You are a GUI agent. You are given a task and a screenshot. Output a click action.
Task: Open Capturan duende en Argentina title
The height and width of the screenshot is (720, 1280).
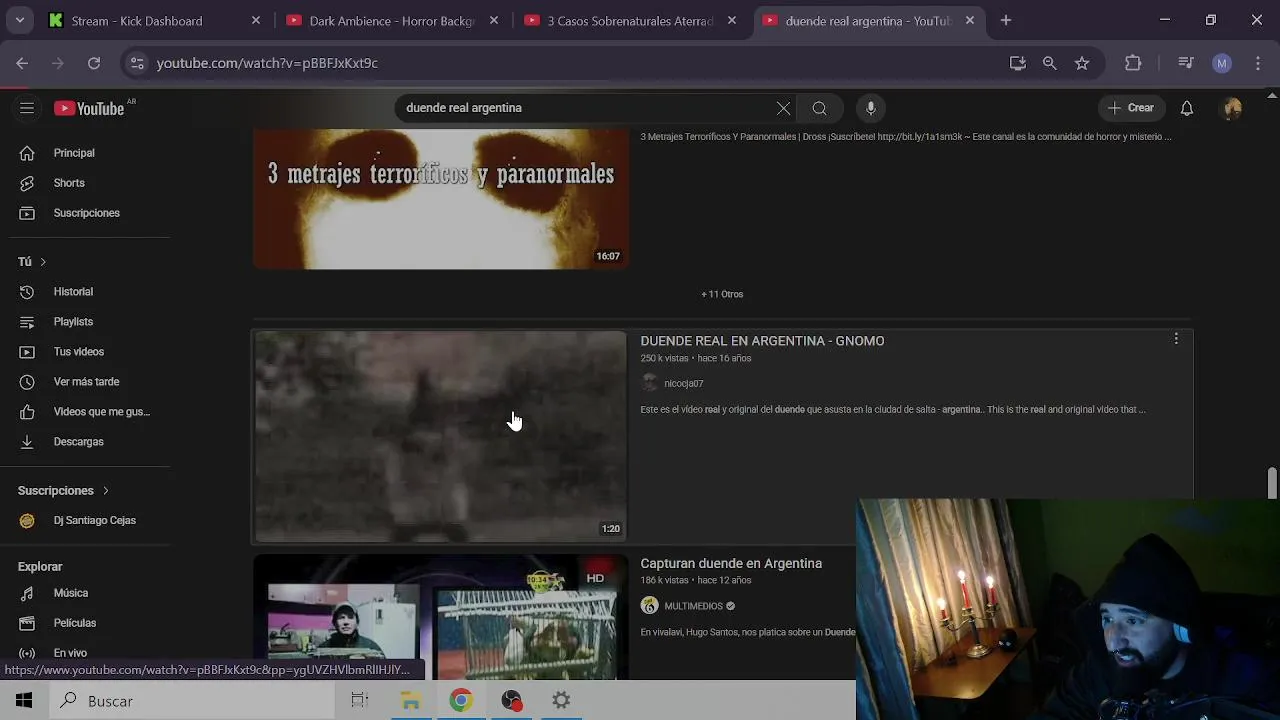pyautogui.click(x=731, y=563)
